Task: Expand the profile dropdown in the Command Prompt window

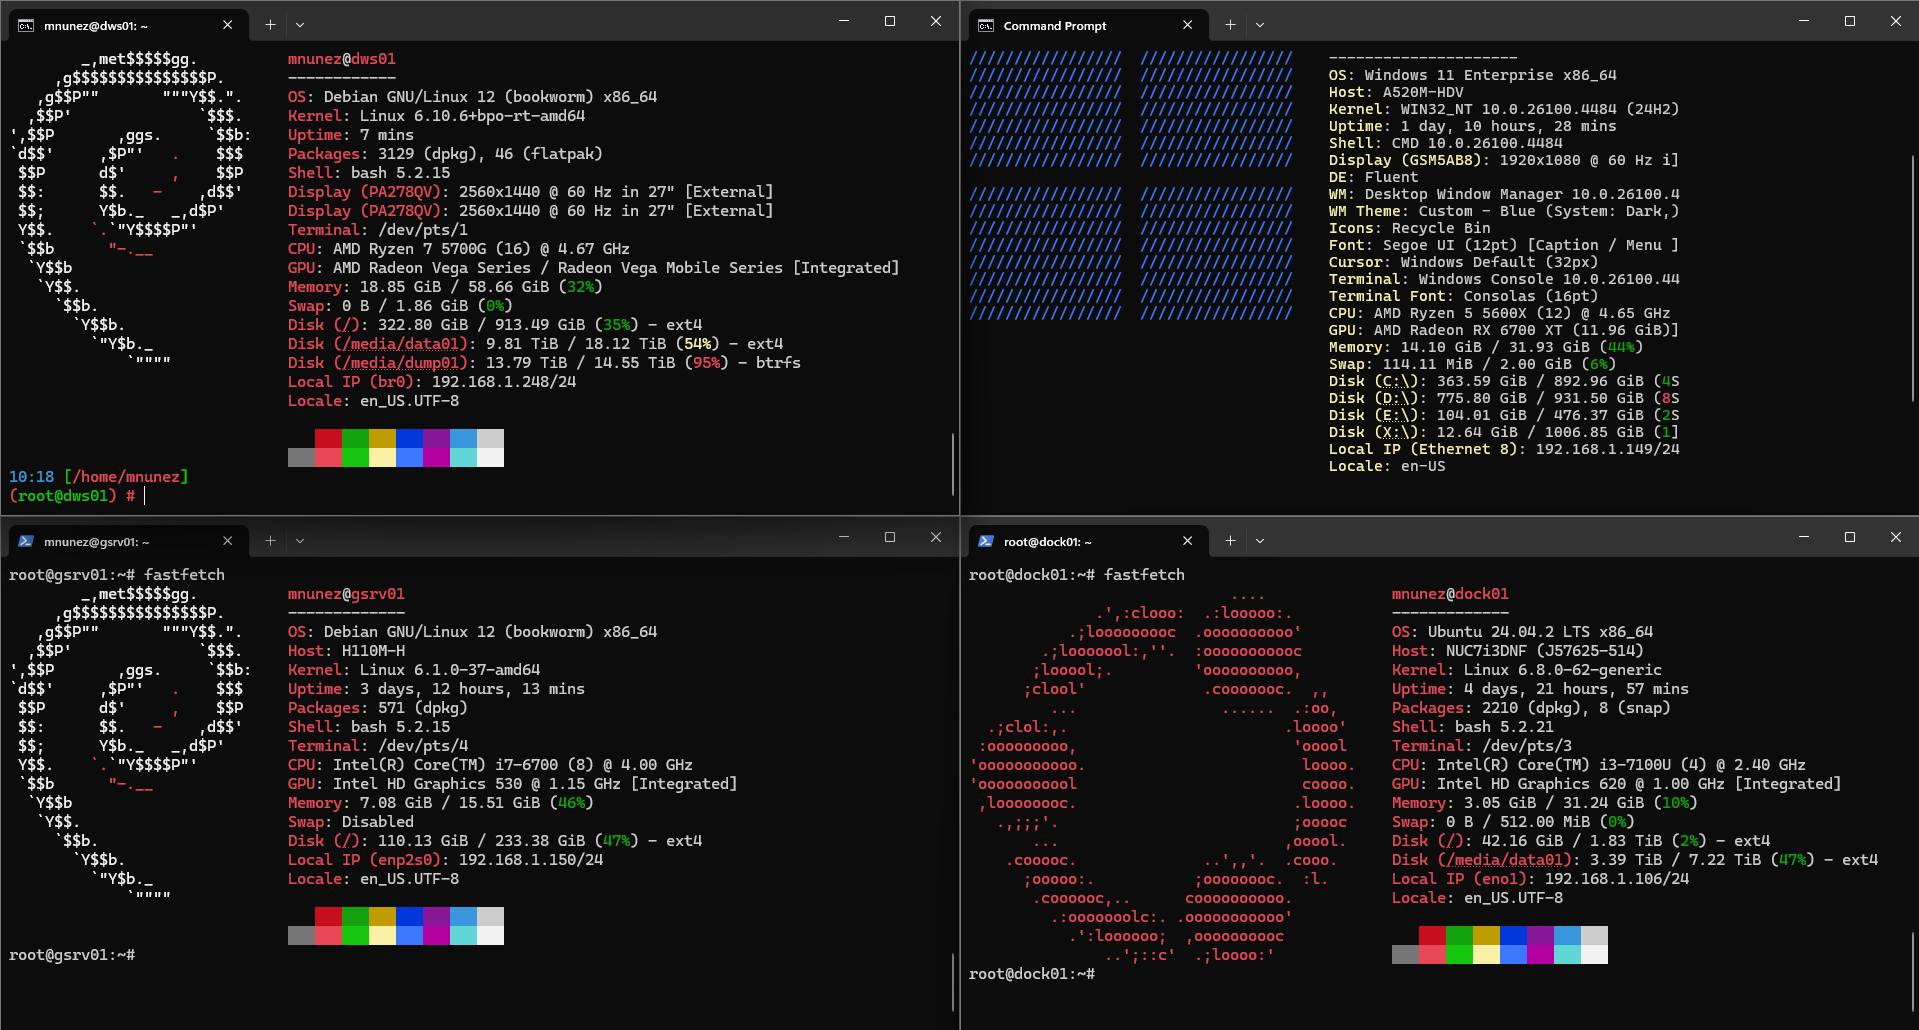Action: (1260, 25)
